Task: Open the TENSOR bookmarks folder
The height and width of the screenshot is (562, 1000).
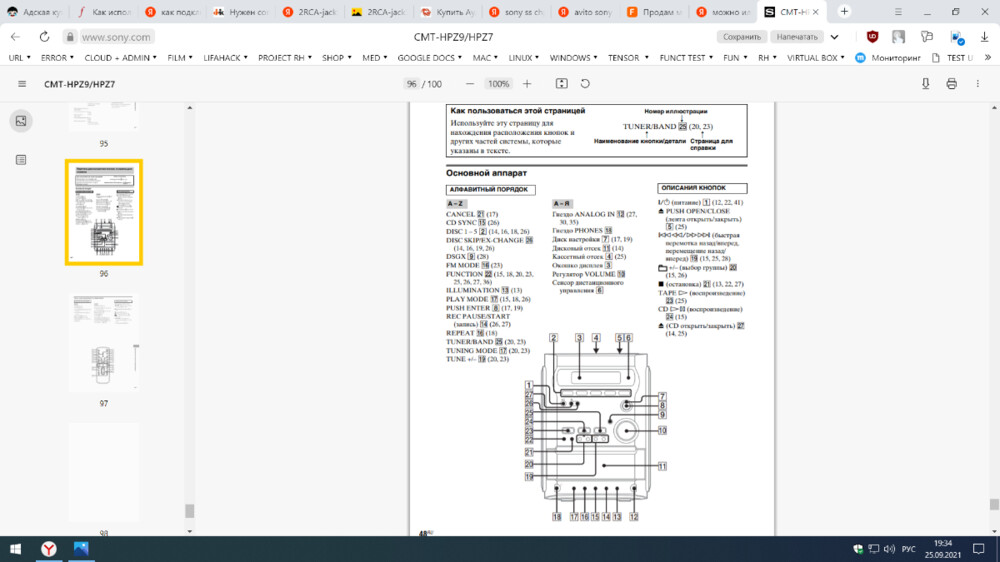Action: [x=628, y=57]
